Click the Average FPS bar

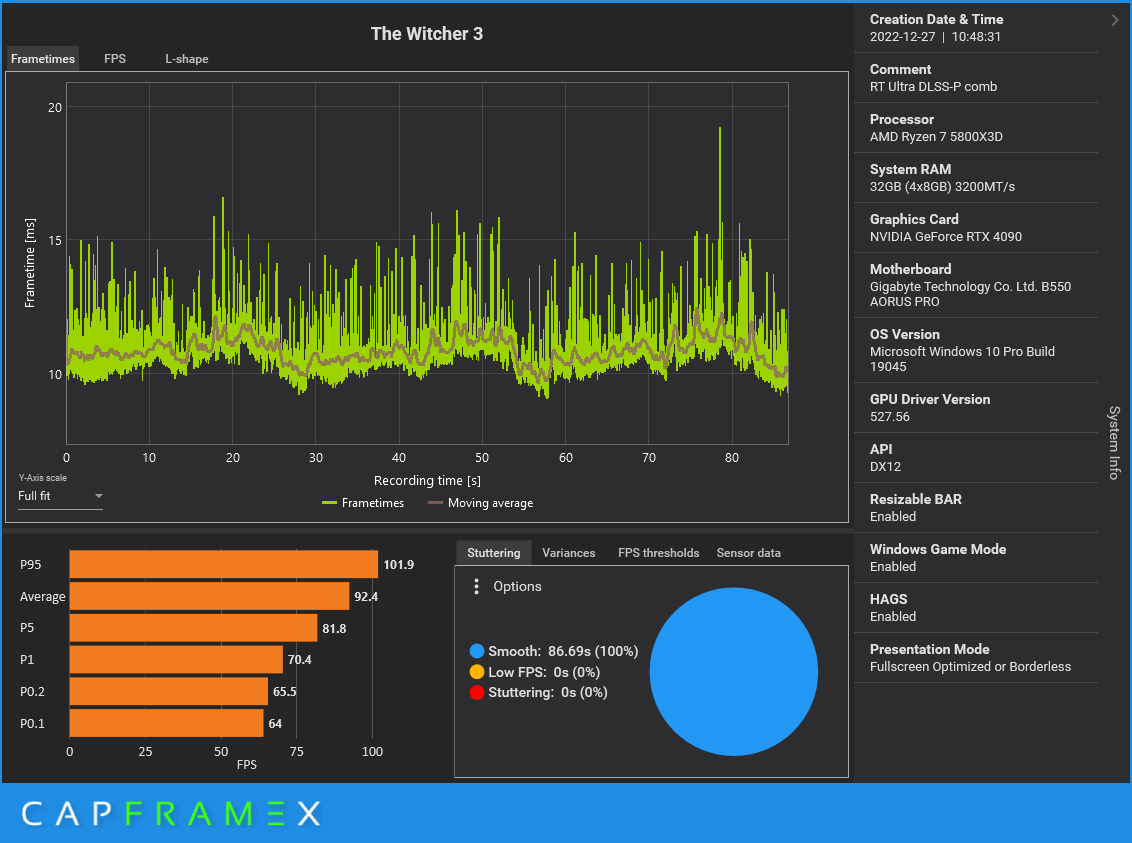pyautogui.click(x=209, y=596)
